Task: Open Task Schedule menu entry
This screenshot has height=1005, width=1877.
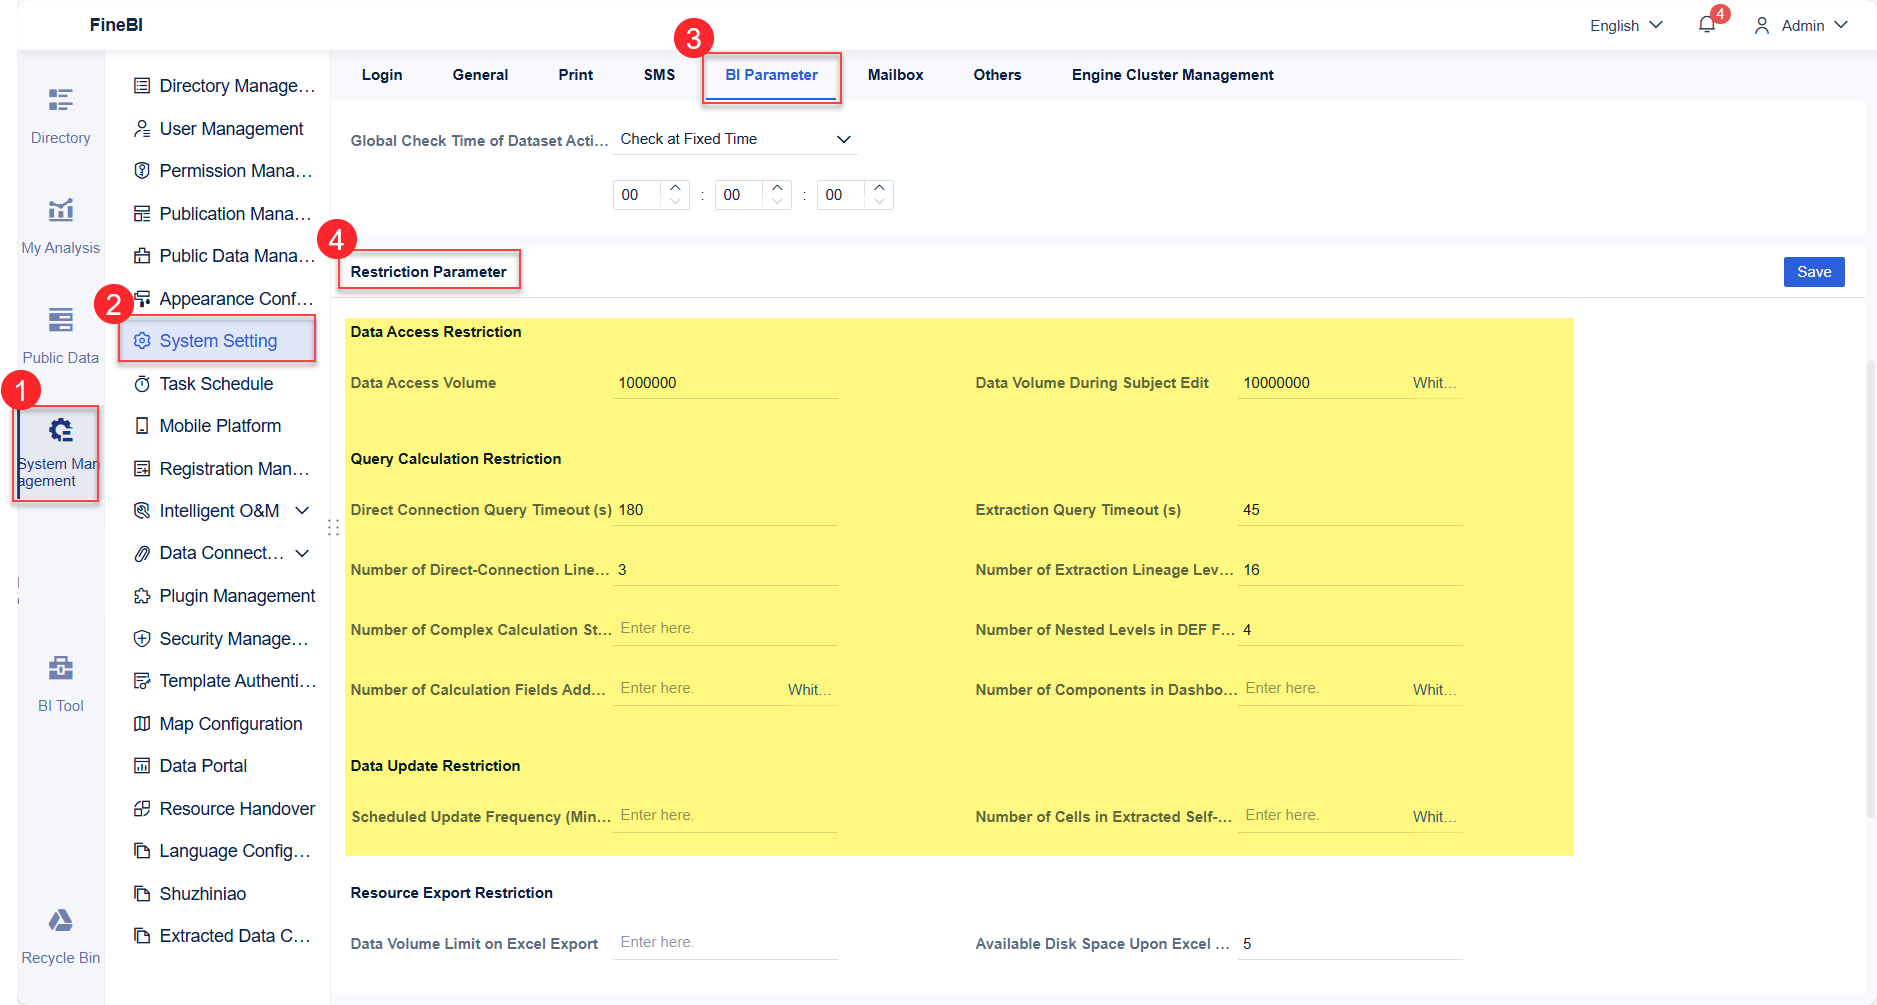Action: click(216, 384)
